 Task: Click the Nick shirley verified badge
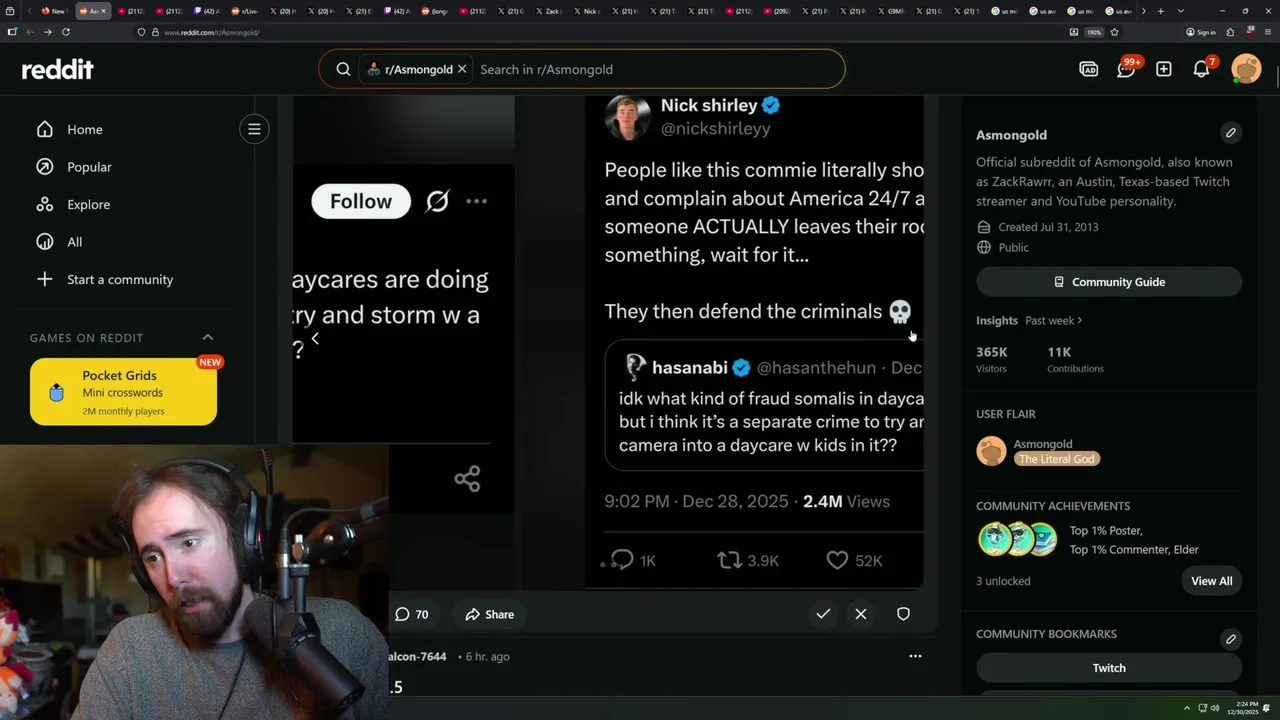[x=771, y=105]
